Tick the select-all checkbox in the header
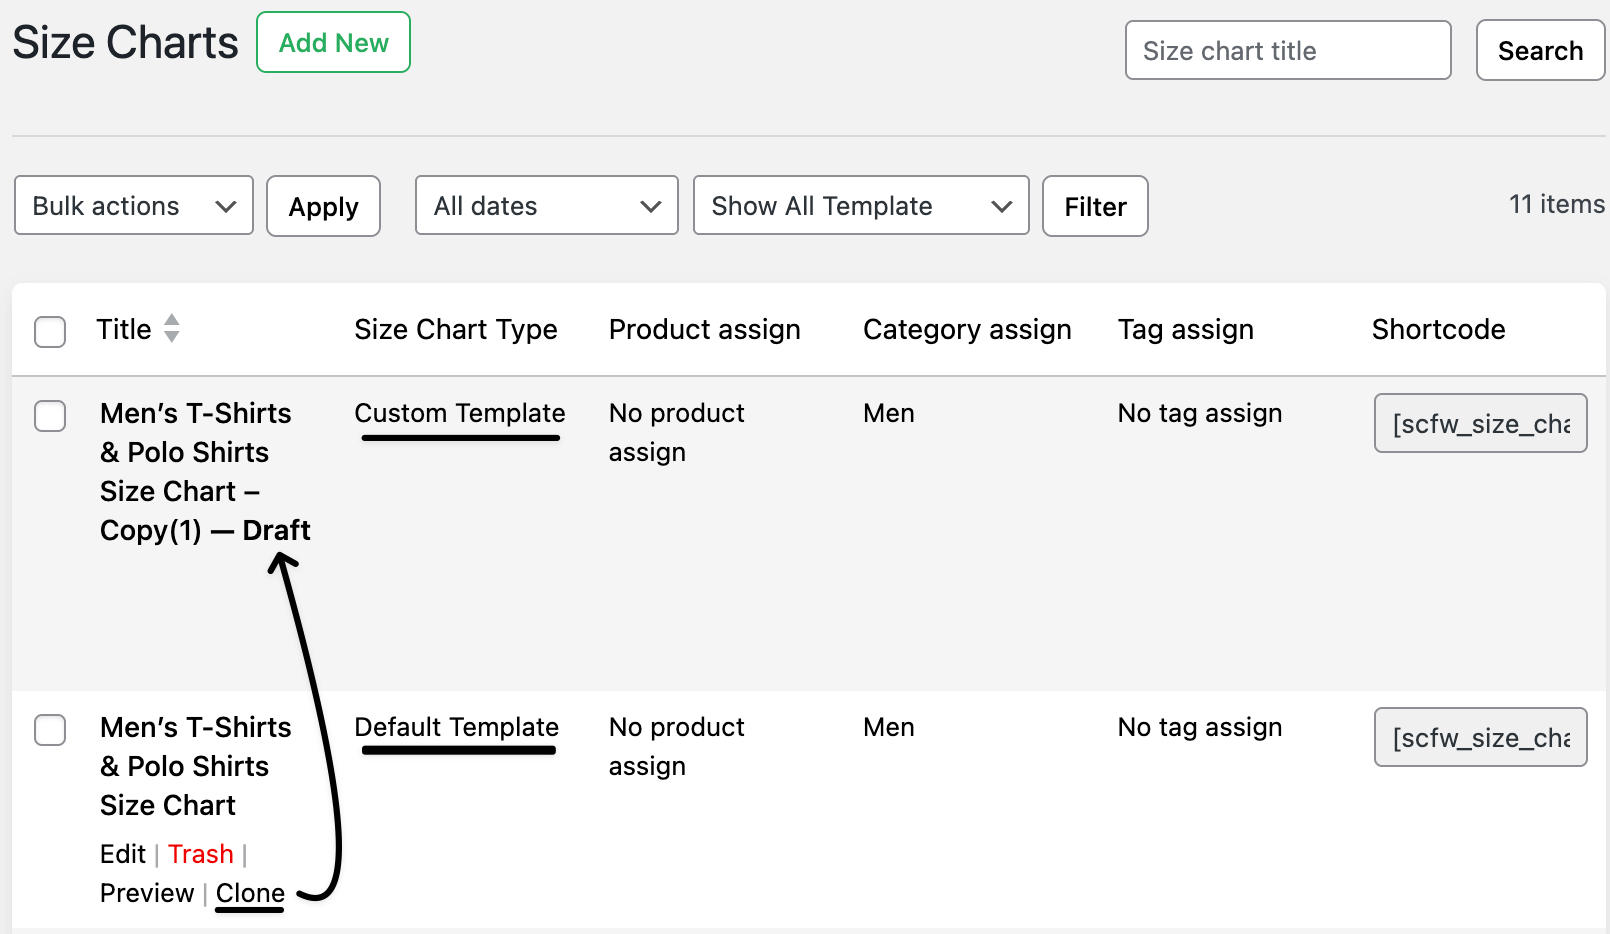This screenshot has height=934, width=1610. point(50,331)
